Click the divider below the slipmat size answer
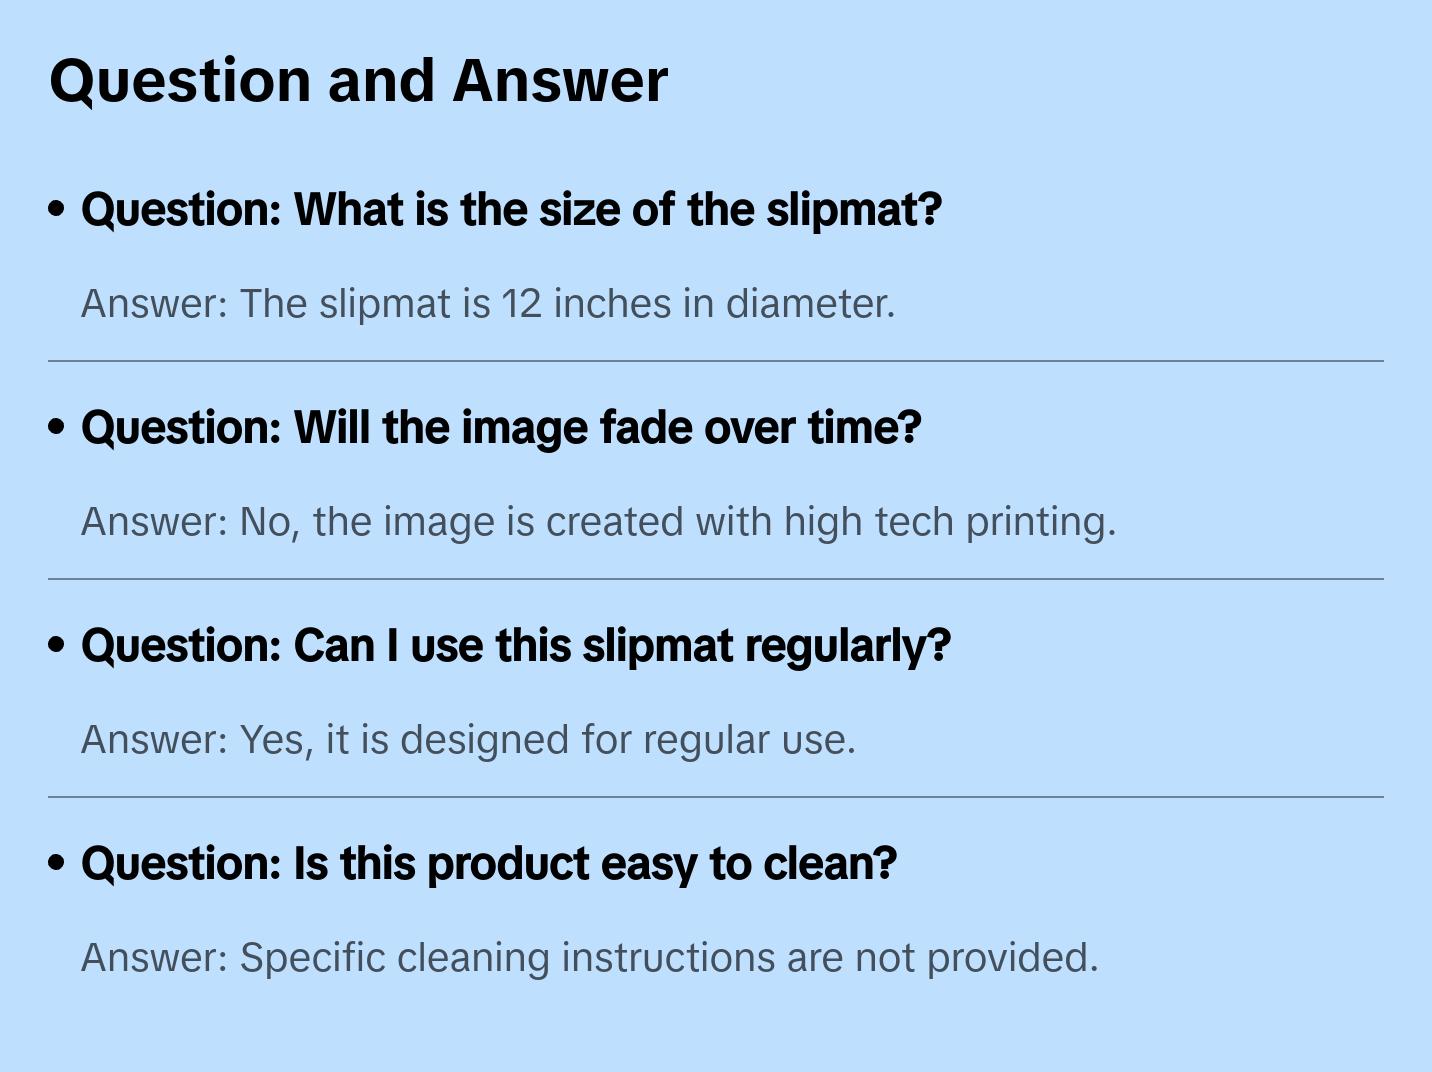 pos(715,361)
